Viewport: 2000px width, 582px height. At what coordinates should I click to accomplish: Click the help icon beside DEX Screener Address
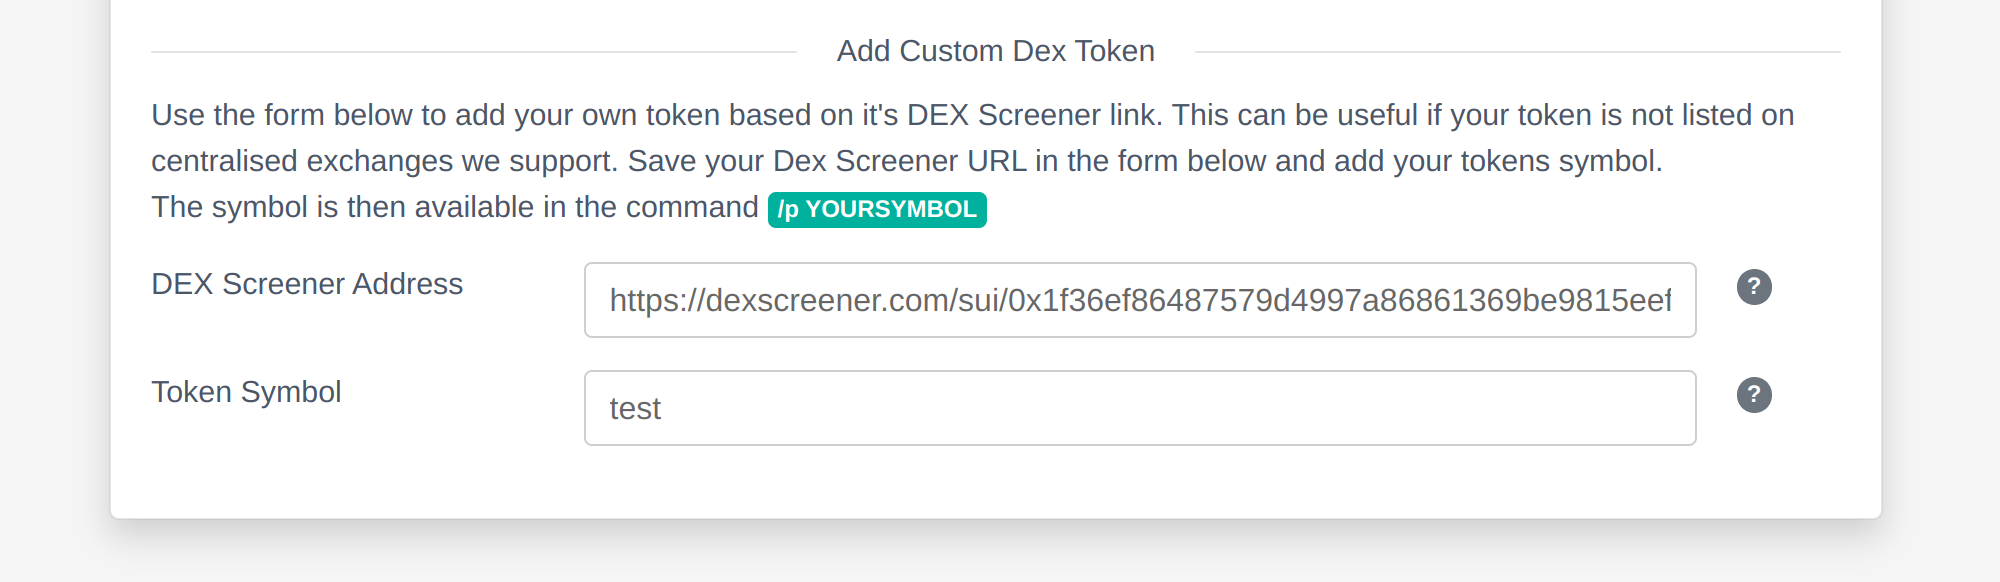[x=1754, y=287]
